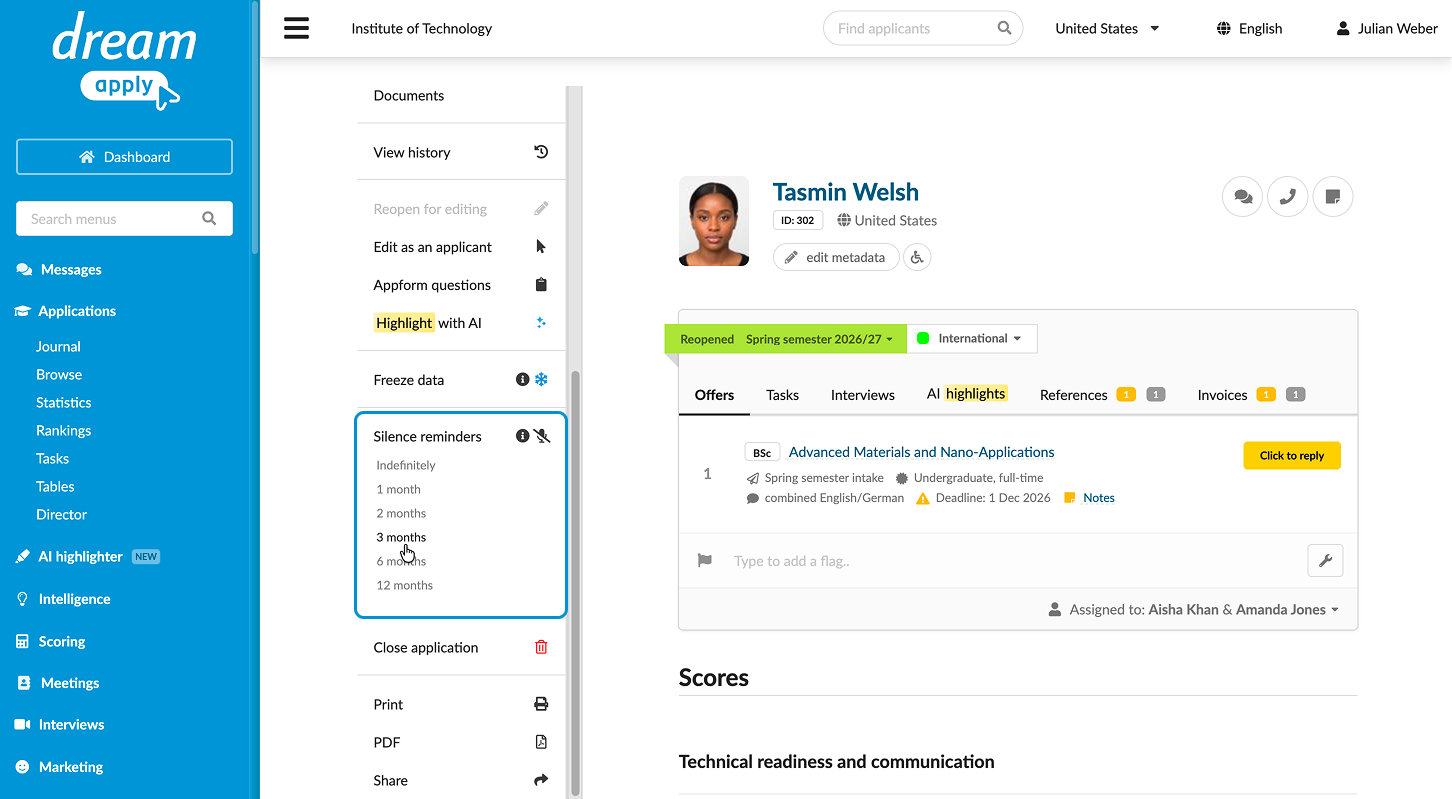Switch to the Interviews tab
The image size is (1452, 799).
point(862,395)
